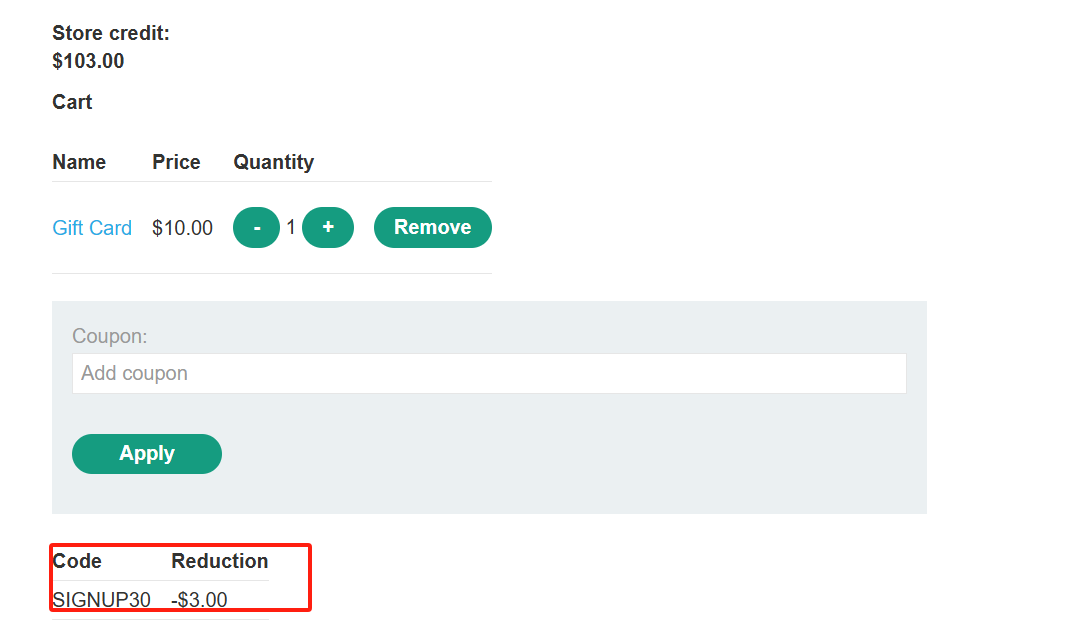Increase Gift Card quantity with plus button
Image resolution: width=1067 pixels, height=632 pixels.
[328, 227]
